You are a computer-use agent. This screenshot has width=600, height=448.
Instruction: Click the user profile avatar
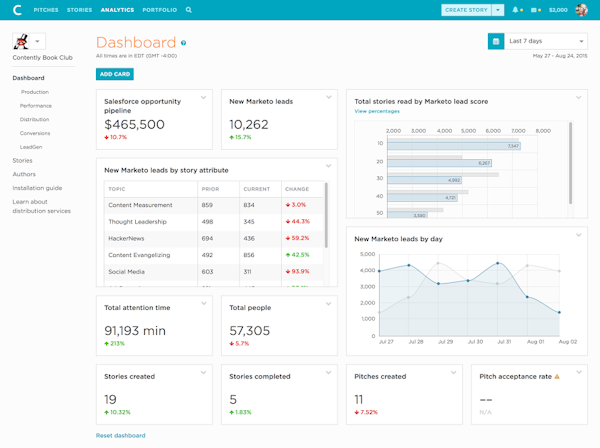pyautogui.click(x=583, y=10)
